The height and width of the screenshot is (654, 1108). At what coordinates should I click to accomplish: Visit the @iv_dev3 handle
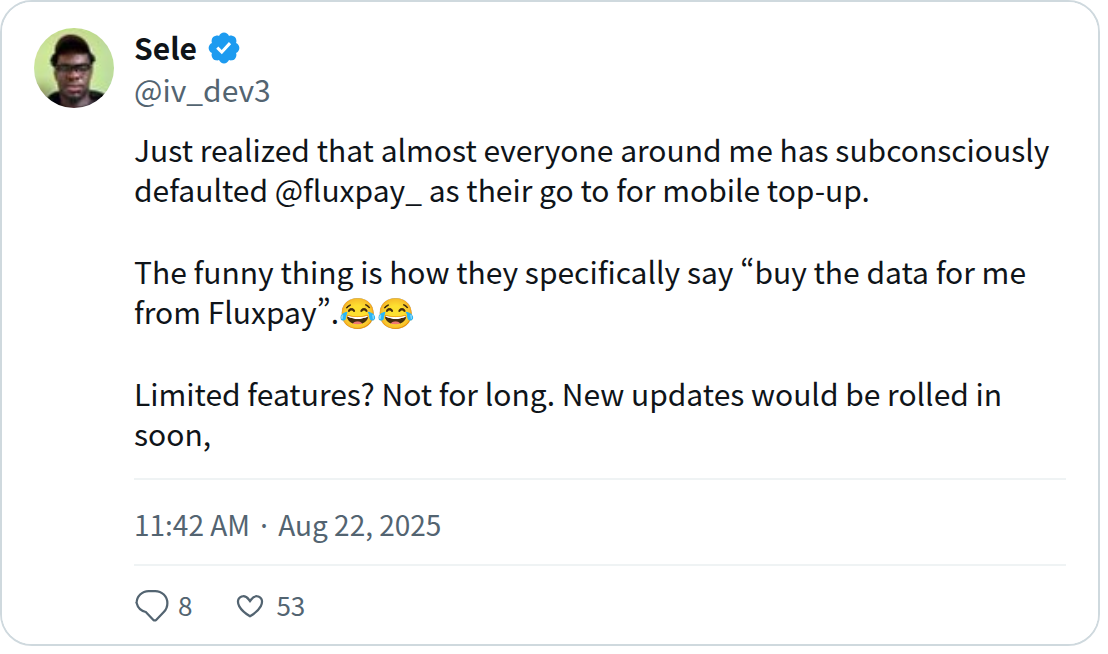tap(202, 92)
